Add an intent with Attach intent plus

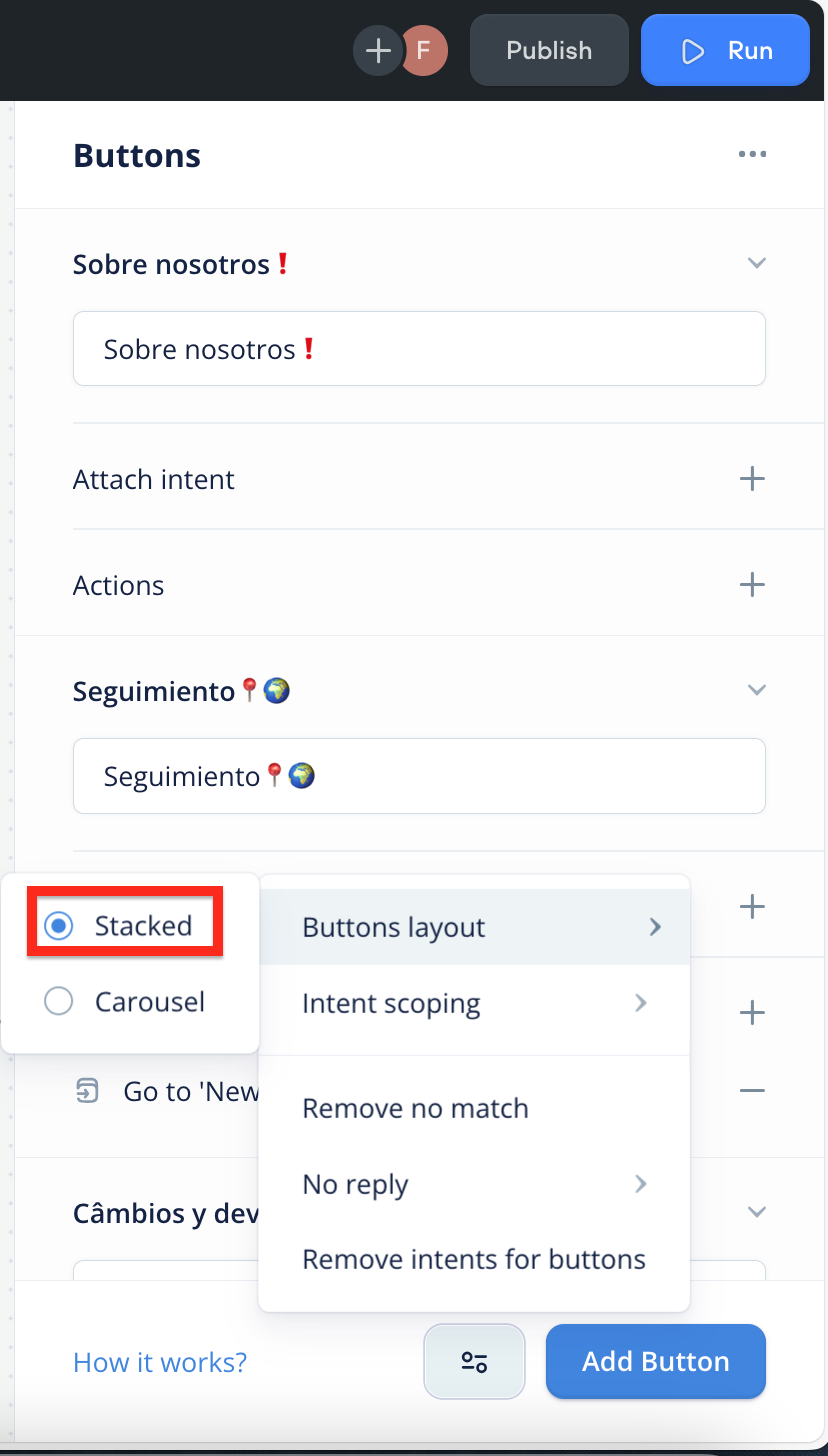pos(752,479)
